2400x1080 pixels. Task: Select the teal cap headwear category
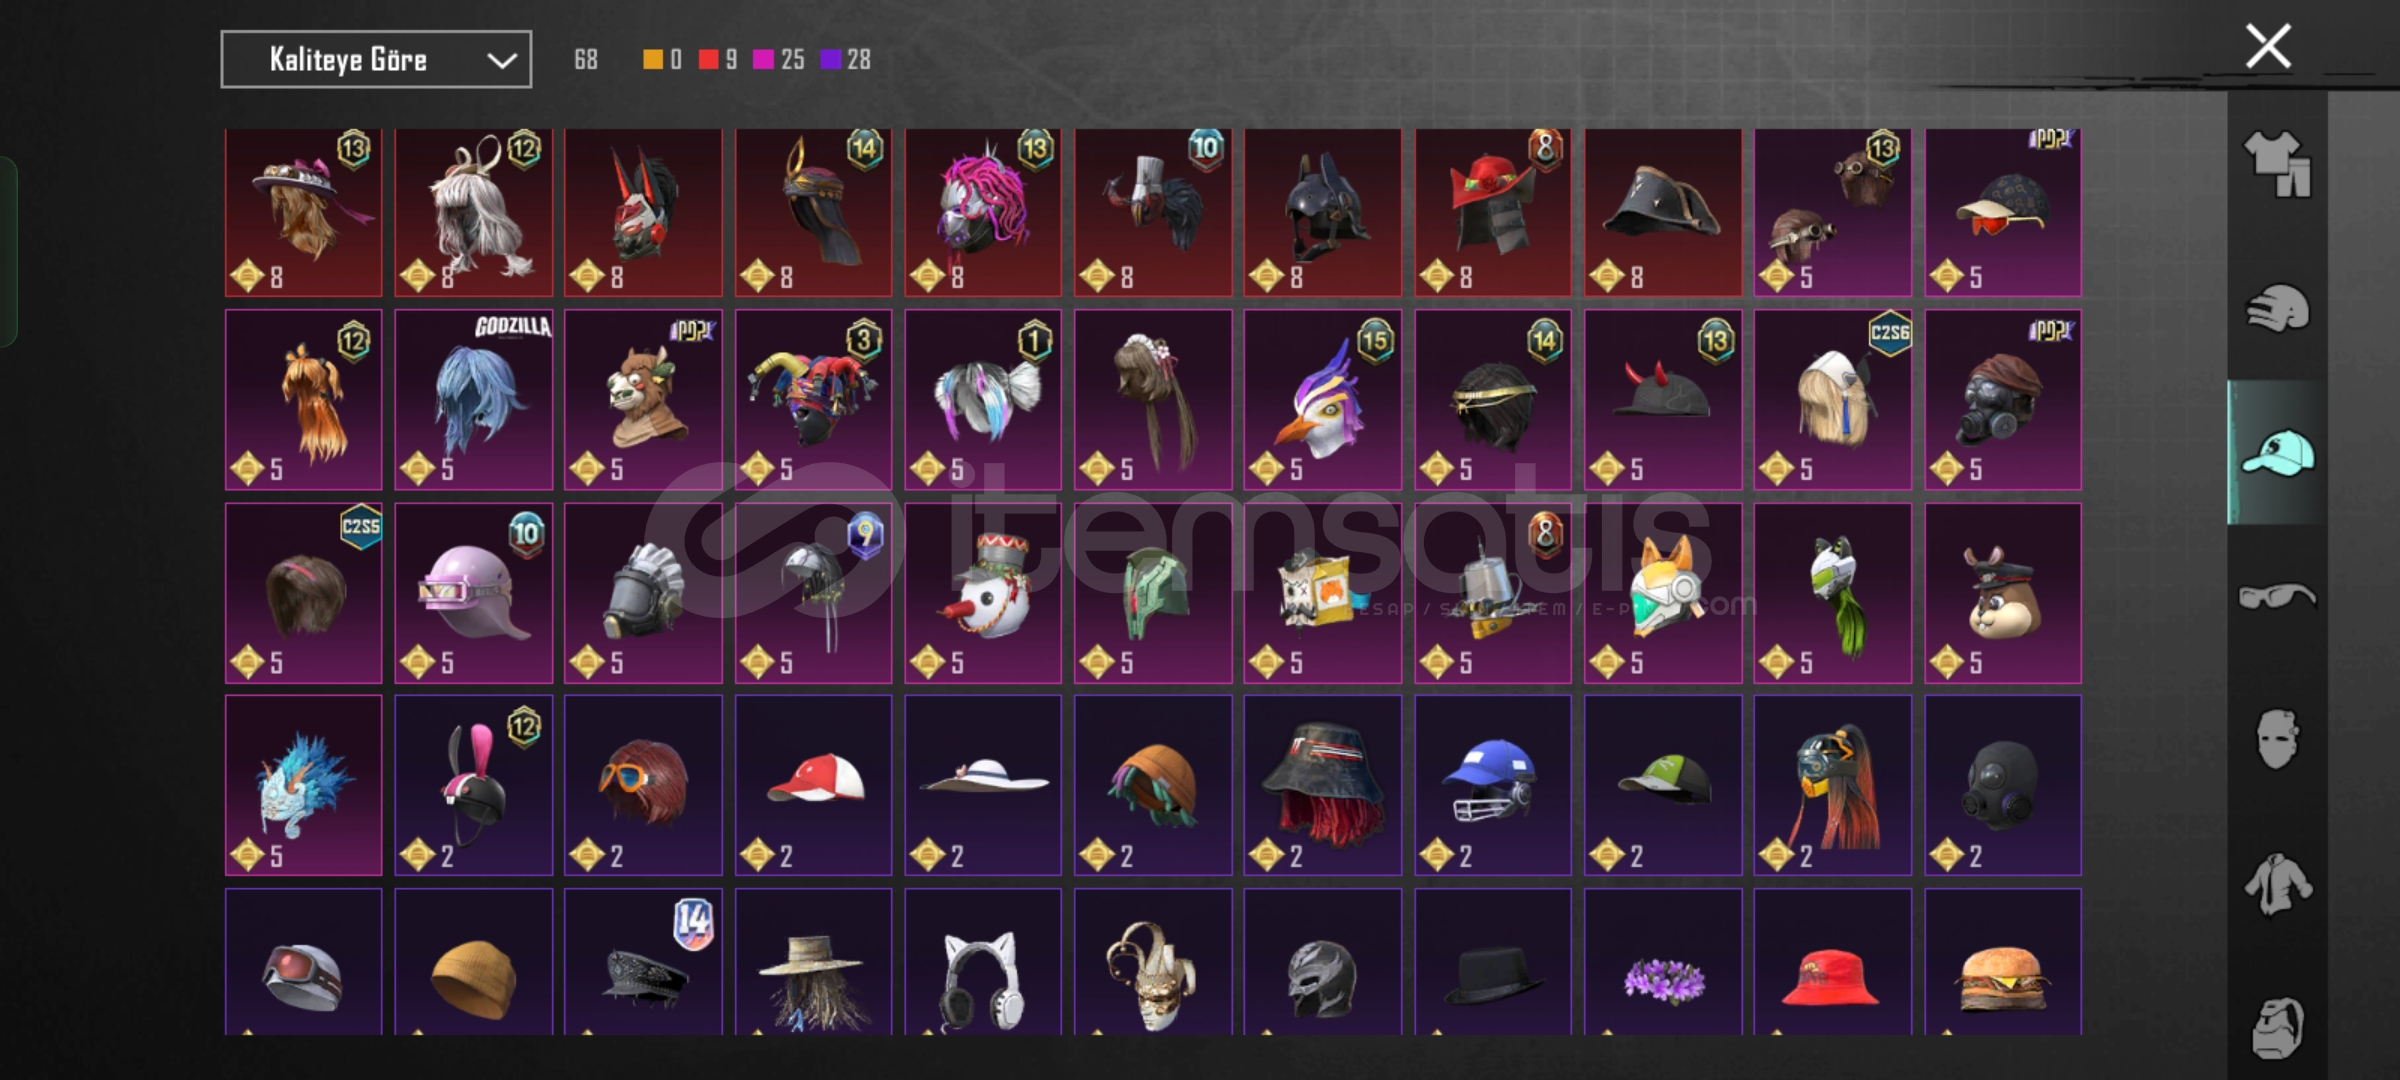click(2278, 452)
